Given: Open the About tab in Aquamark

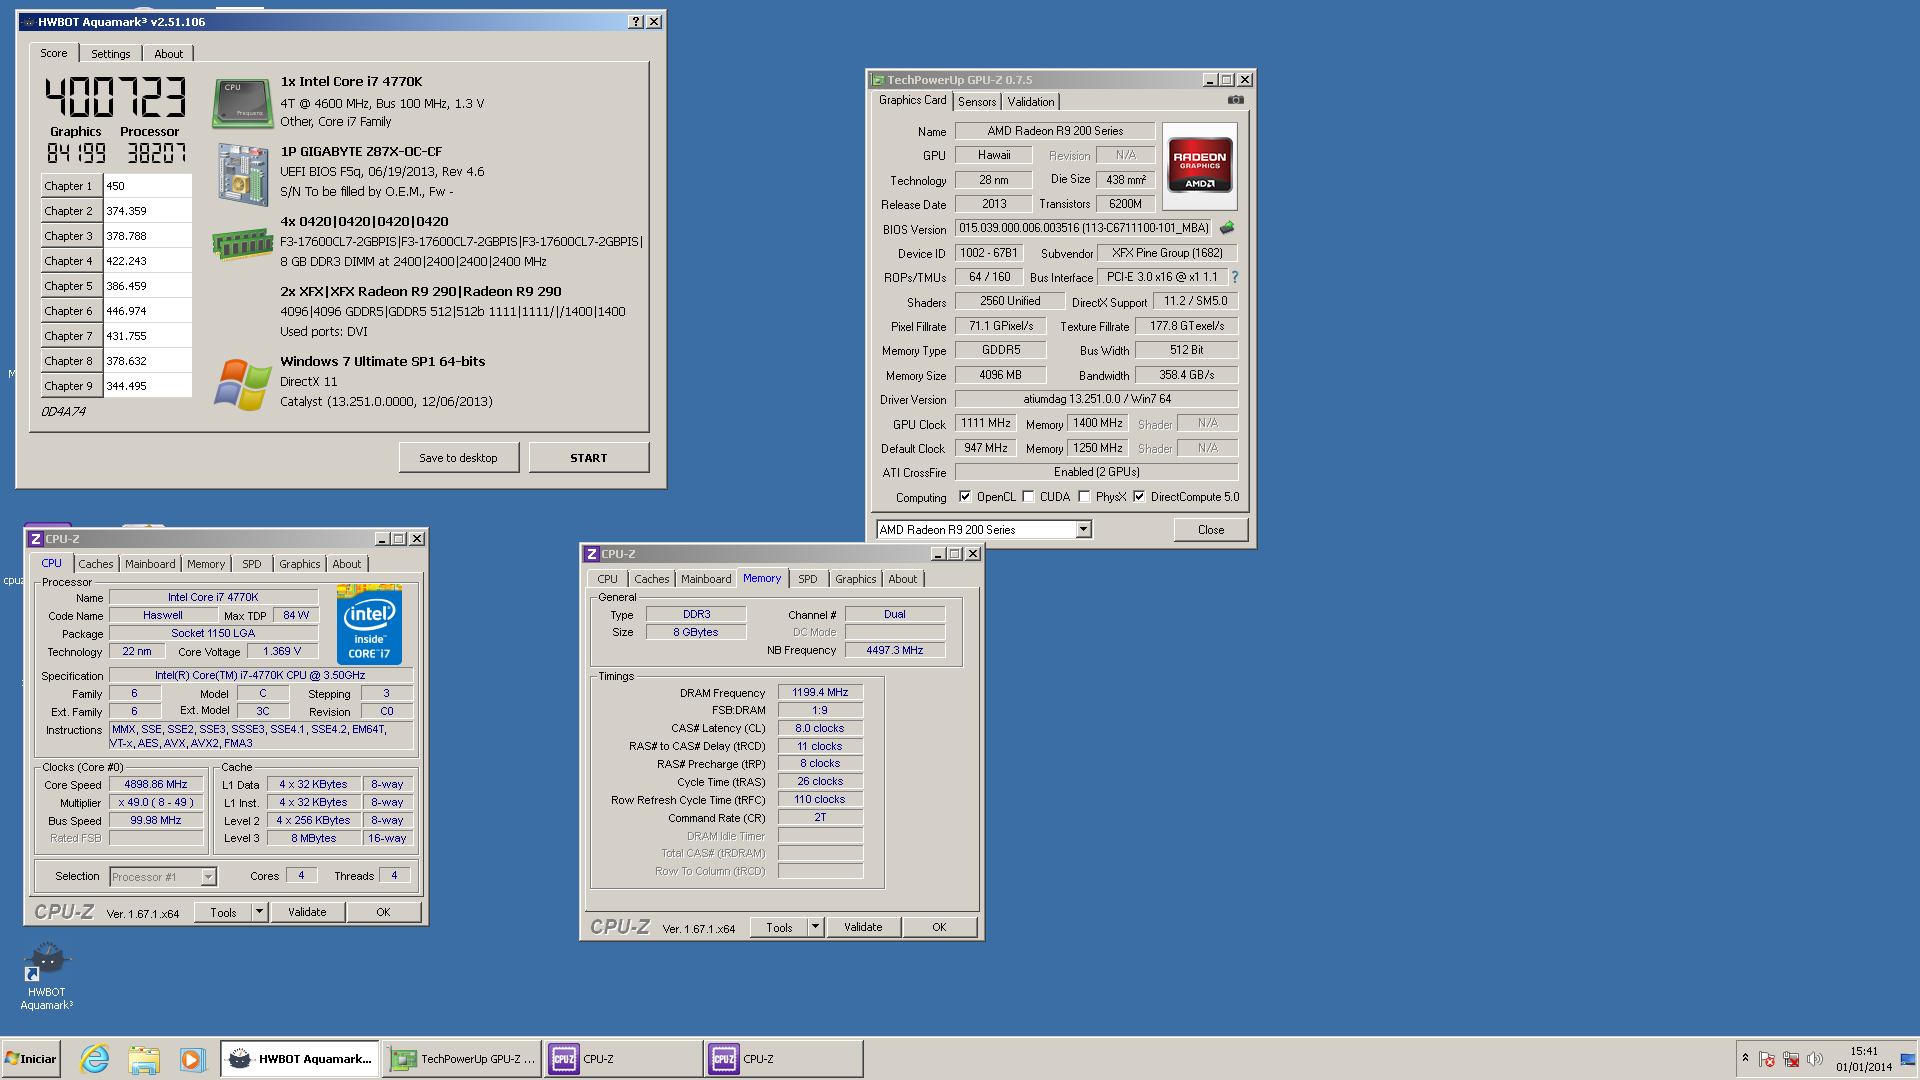Looking at the screenshot, I should (x=168, y=54).
